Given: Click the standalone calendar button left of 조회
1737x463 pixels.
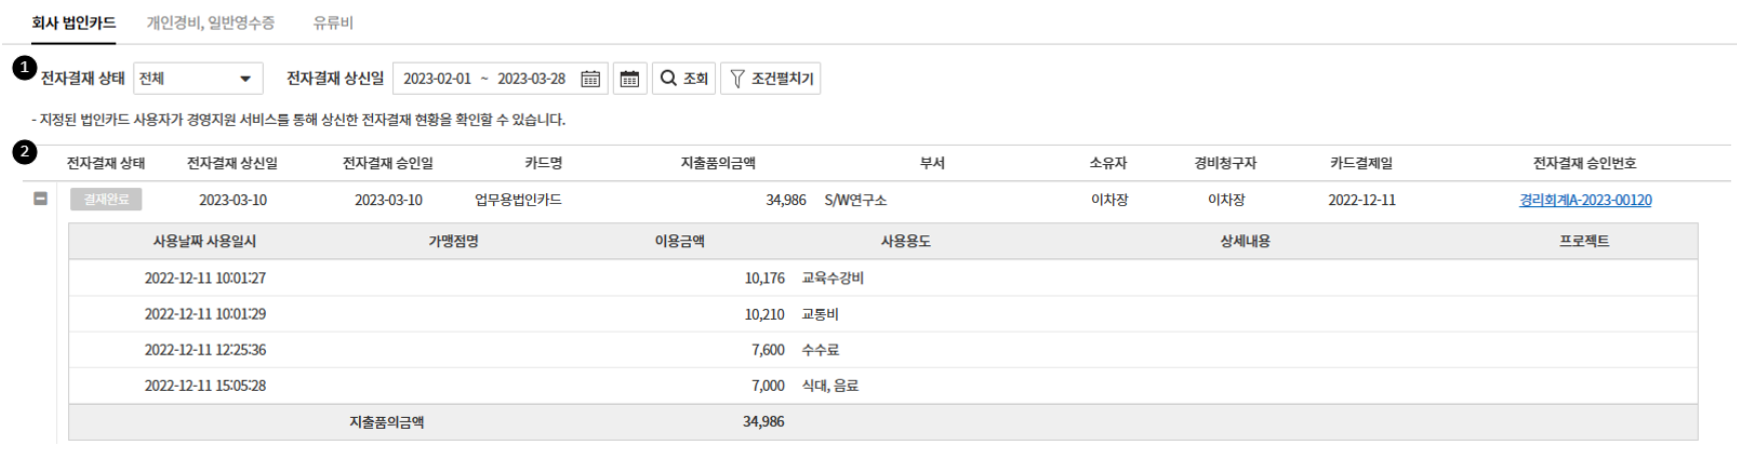Looking at the screenshot, I should (629, 79).
